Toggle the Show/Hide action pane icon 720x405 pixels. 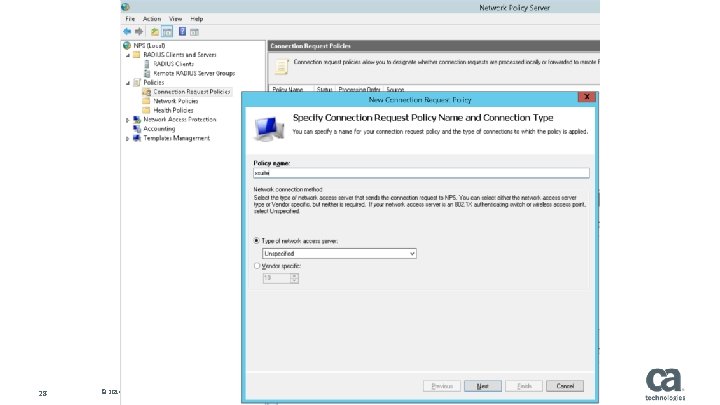click(194, 32)
